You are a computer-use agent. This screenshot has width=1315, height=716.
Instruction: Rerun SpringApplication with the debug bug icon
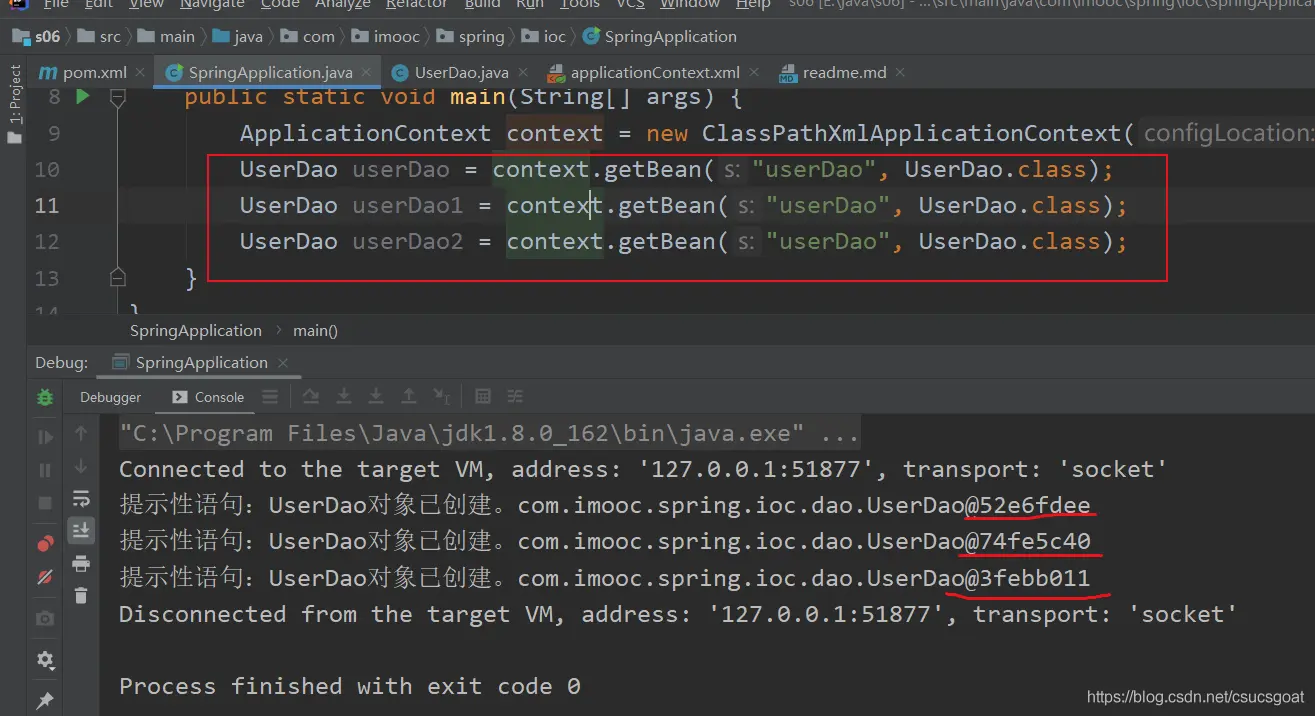(45, 397)
